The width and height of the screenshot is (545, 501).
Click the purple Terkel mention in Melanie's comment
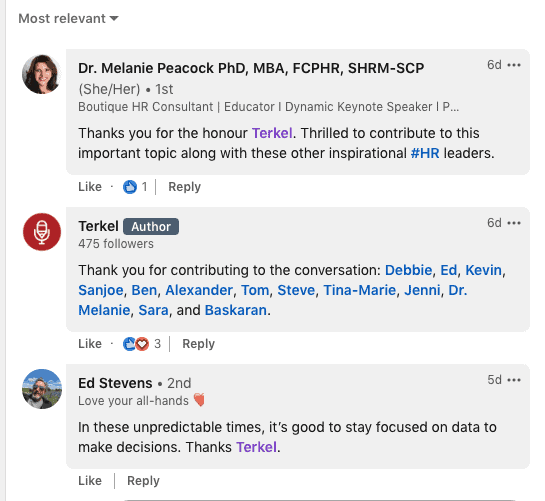point(272,133)
